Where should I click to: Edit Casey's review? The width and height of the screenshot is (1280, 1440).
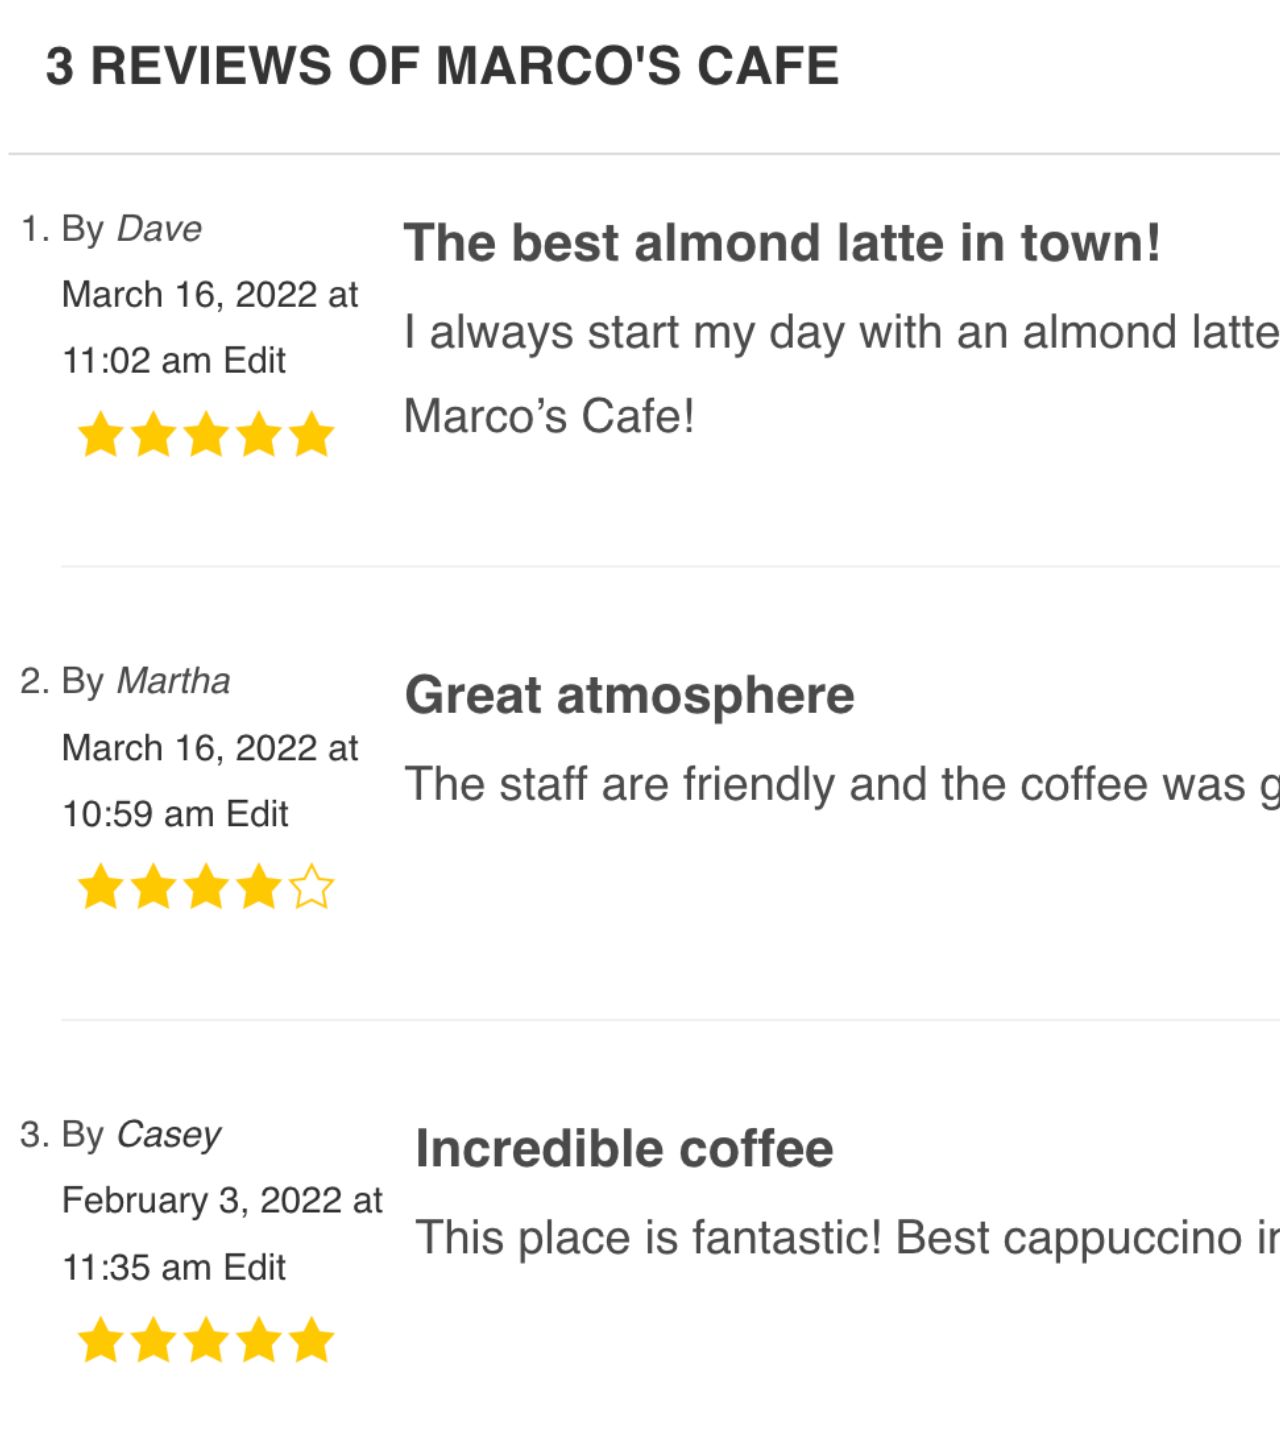tap(254, 1267)
